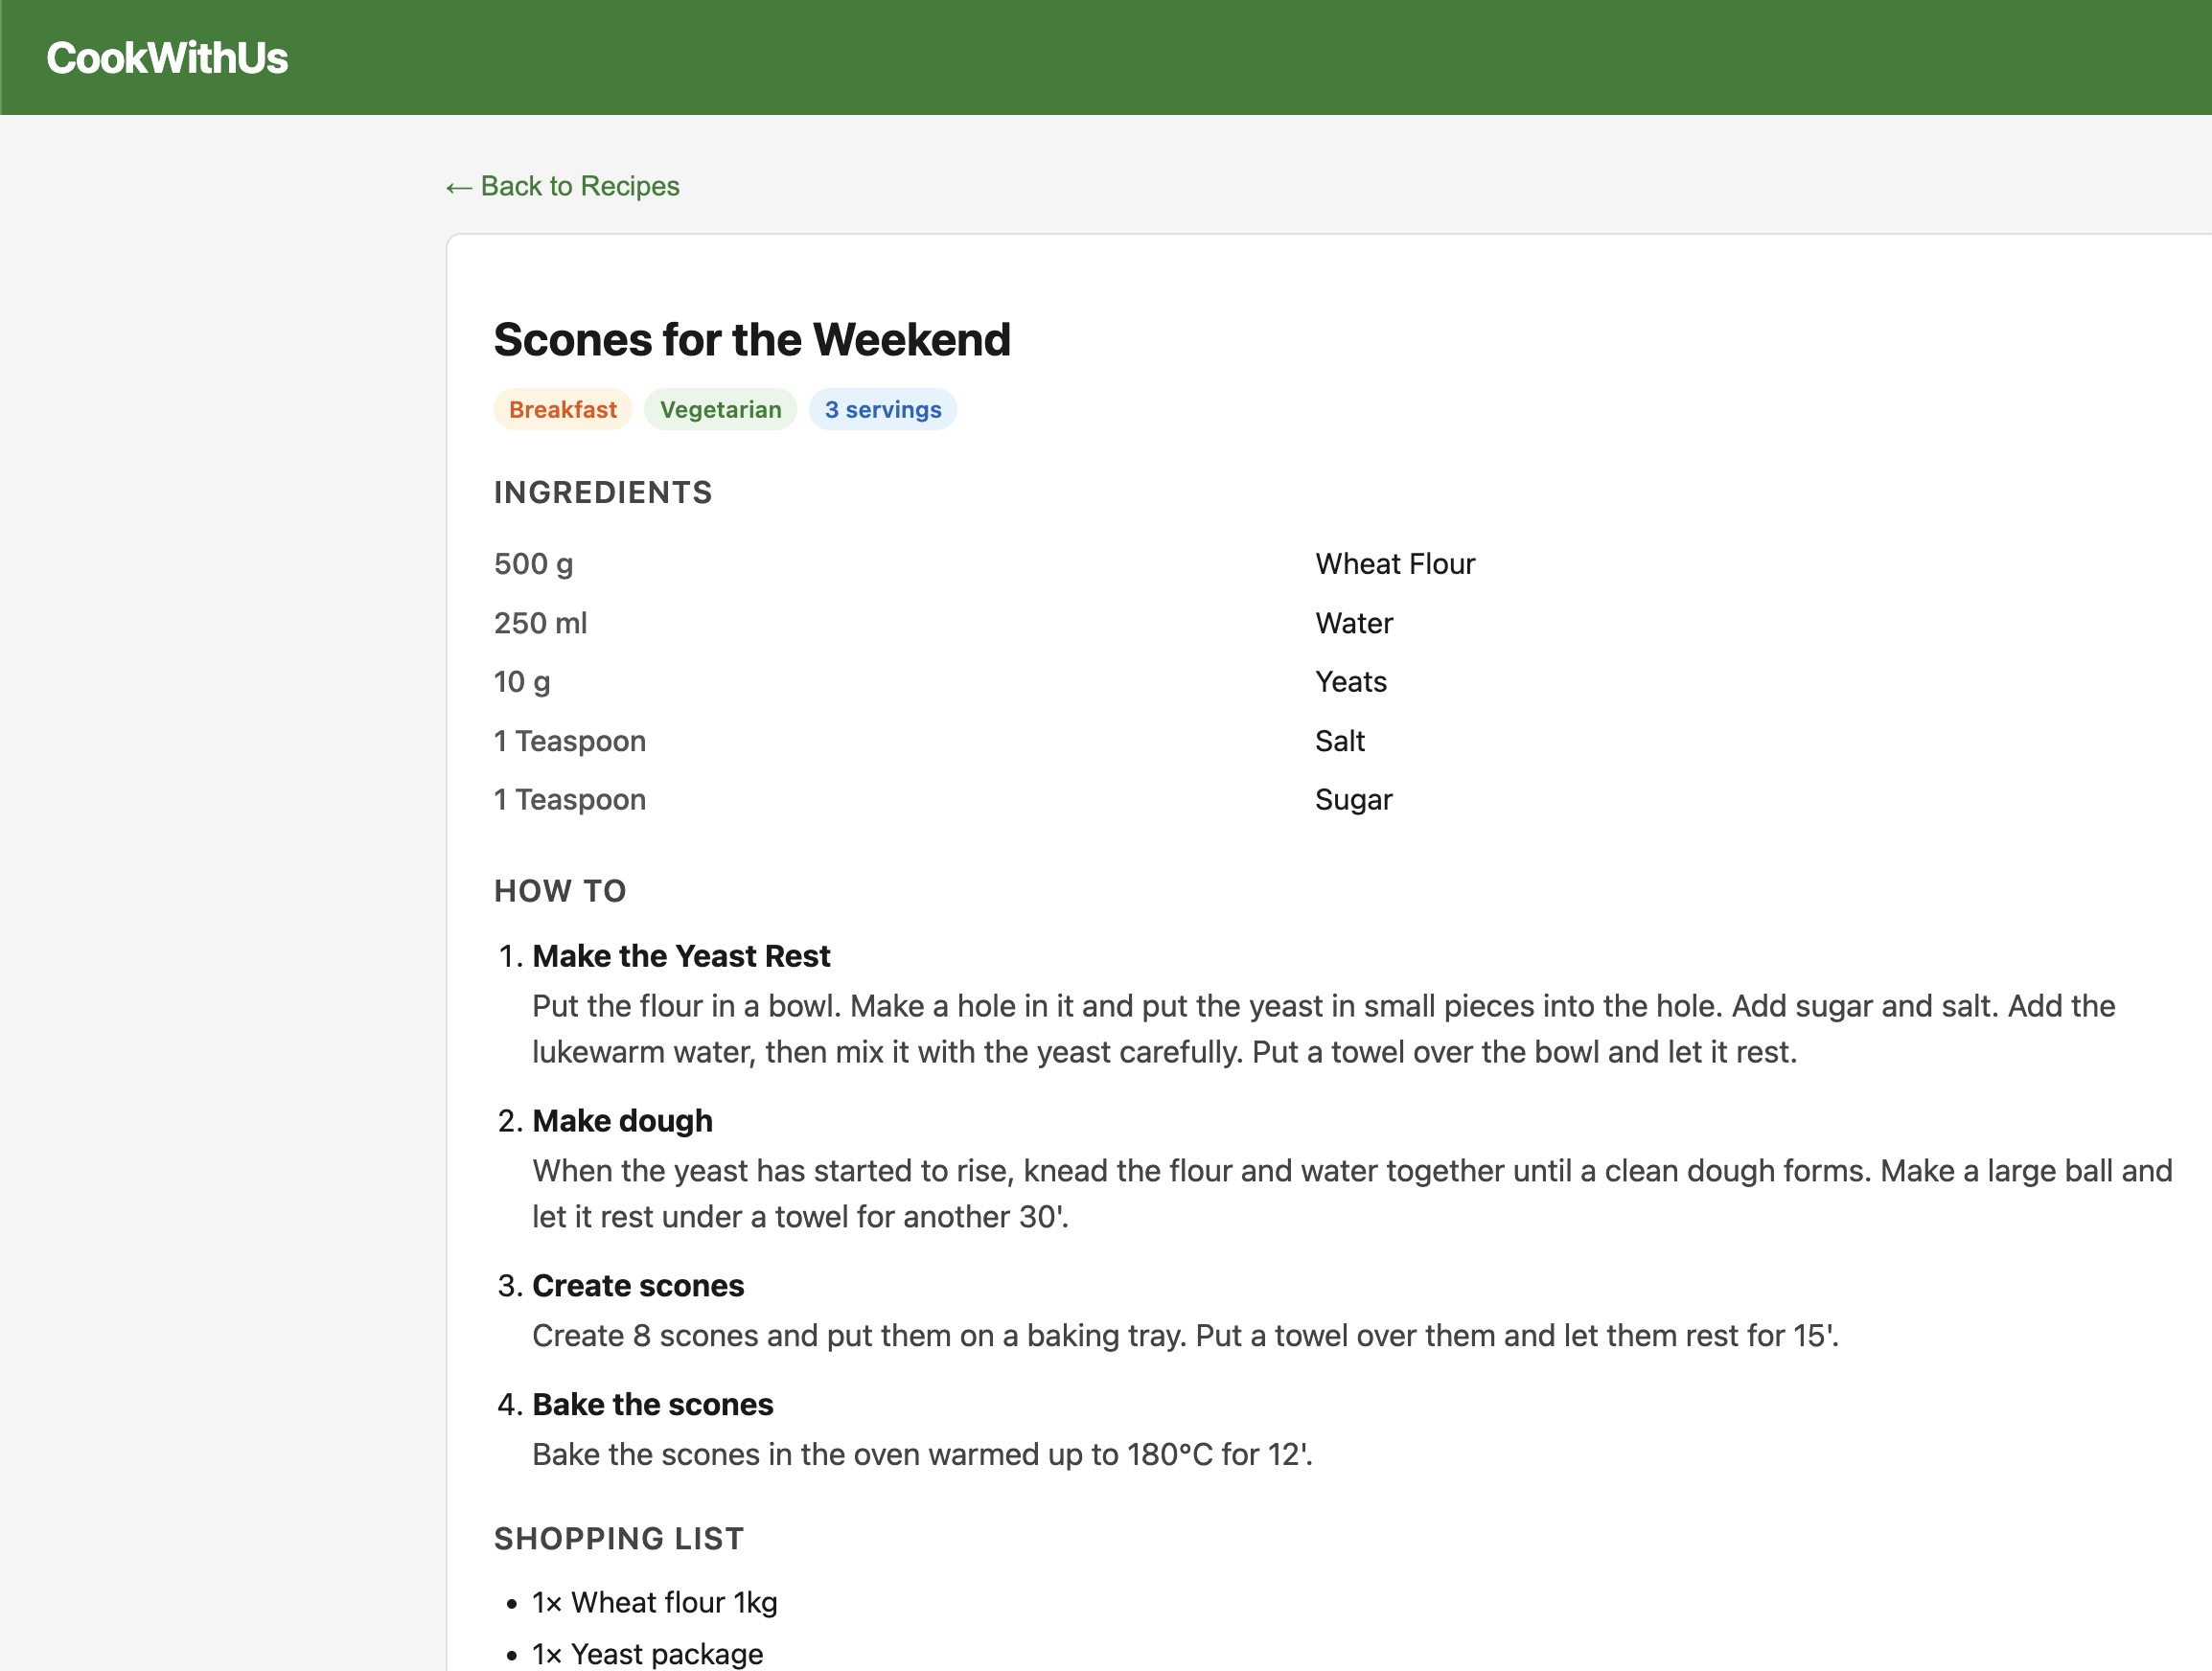Screen dimensions: 2212x1671
Task: Click the Salt ingredient entry
Action: (x=1339, y=740)
